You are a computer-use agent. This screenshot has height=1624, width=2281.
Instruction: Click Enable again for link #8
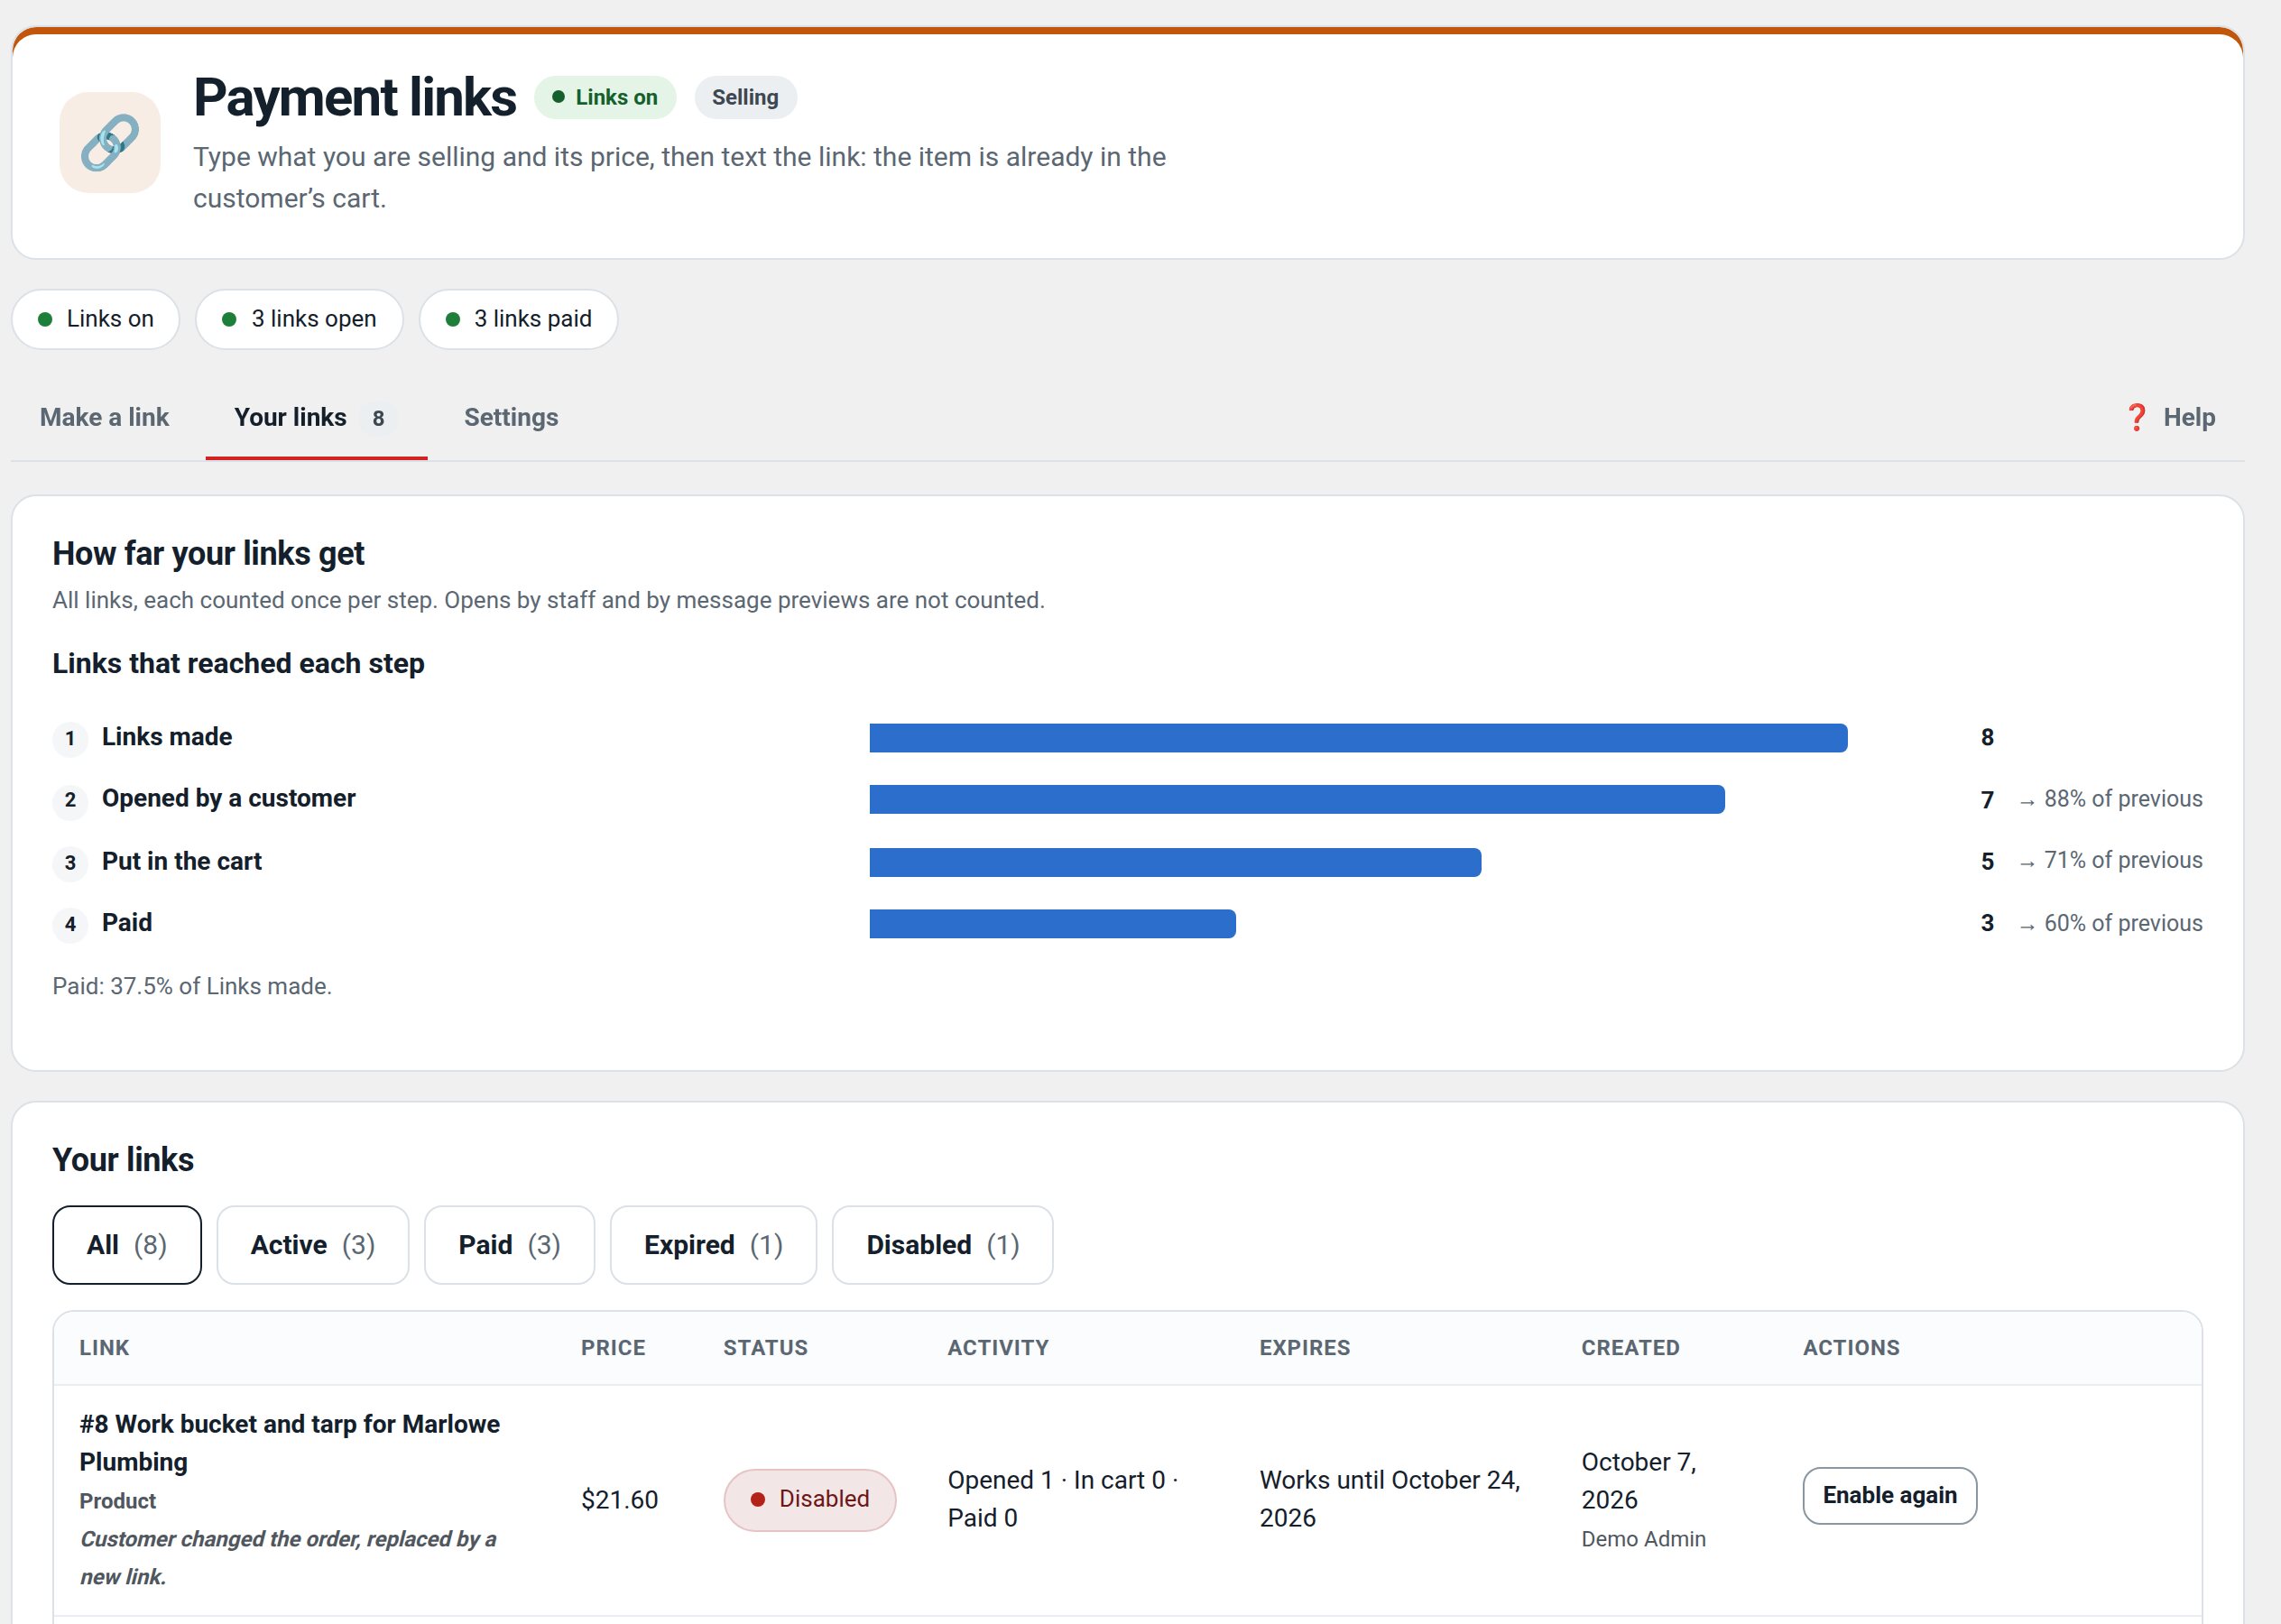(1889, 1495)
